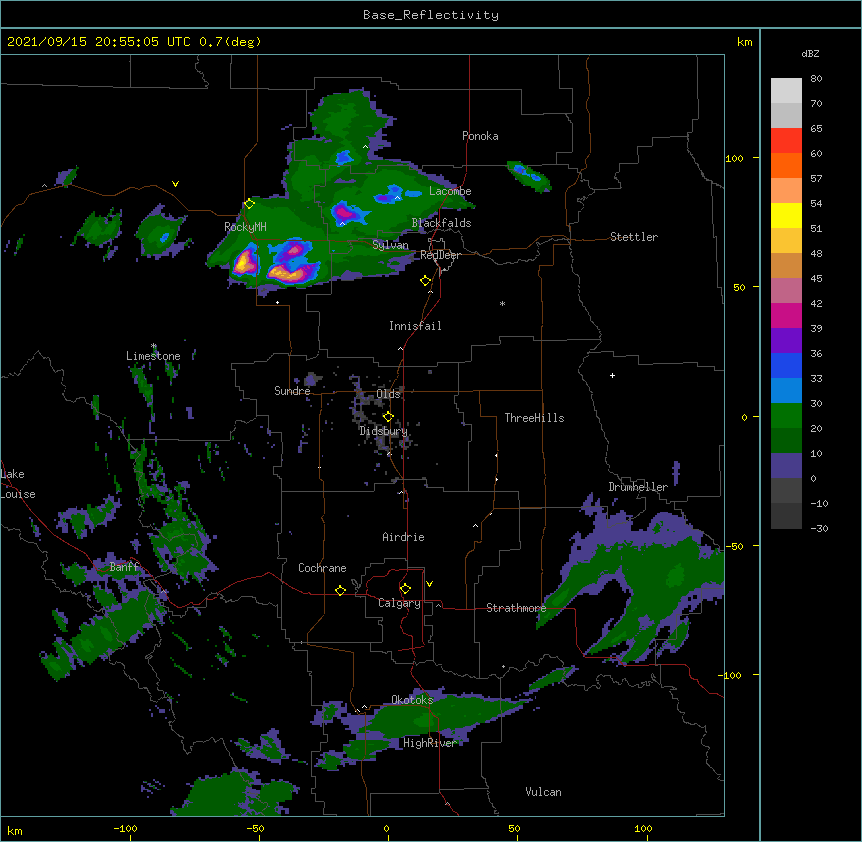Viewport: 862px width, 842px height.
Task: Click the Lacombe city label
Action: (x=450, y=191)
